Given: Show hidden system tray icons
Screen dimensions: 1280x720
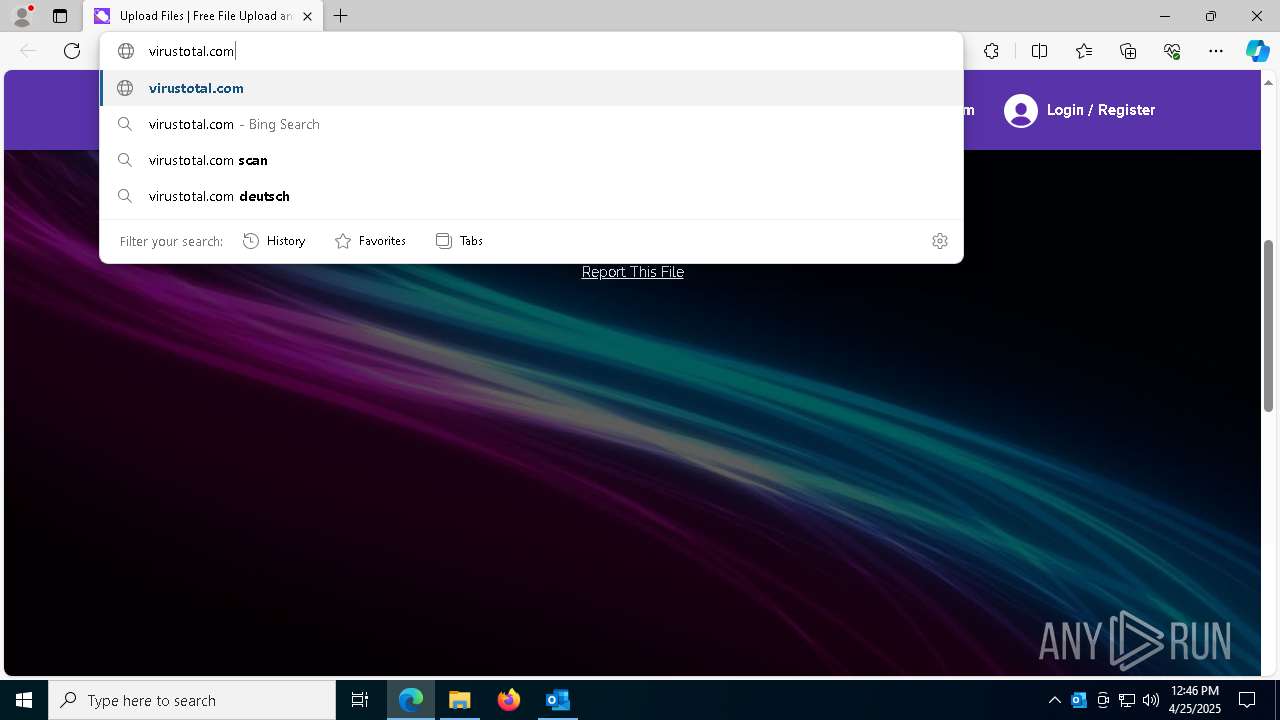Looking at the screenshot, I should tap(1054, 700).
